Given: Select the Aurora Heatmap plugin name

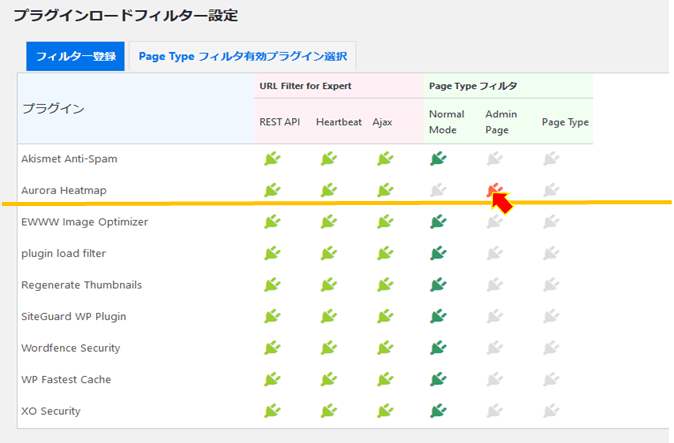Looking at the screenshot, I should click(64, 190).
